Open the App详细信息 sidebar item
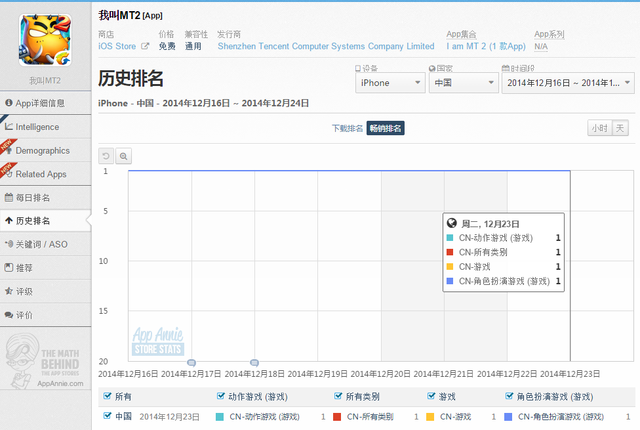Screen dimensions: 640x430 point(45,103)
